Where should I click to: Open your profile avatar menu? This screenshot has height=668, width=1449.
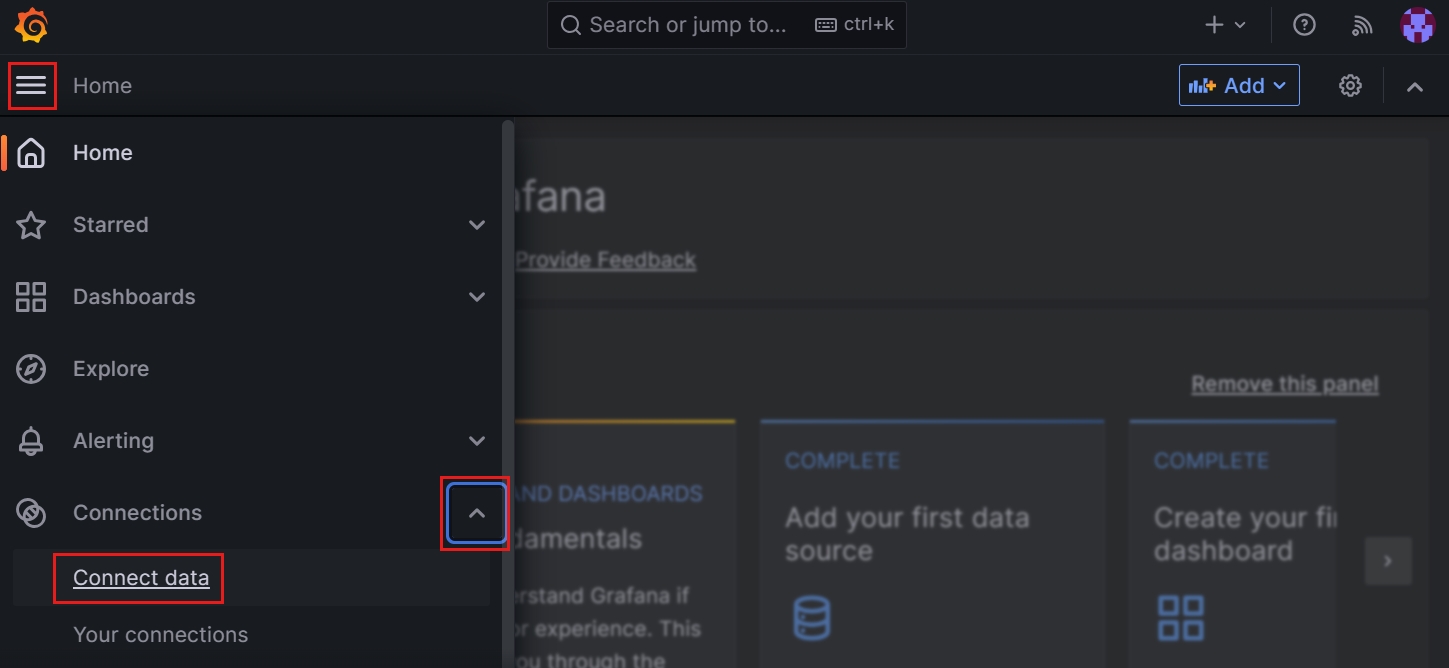1417,24
